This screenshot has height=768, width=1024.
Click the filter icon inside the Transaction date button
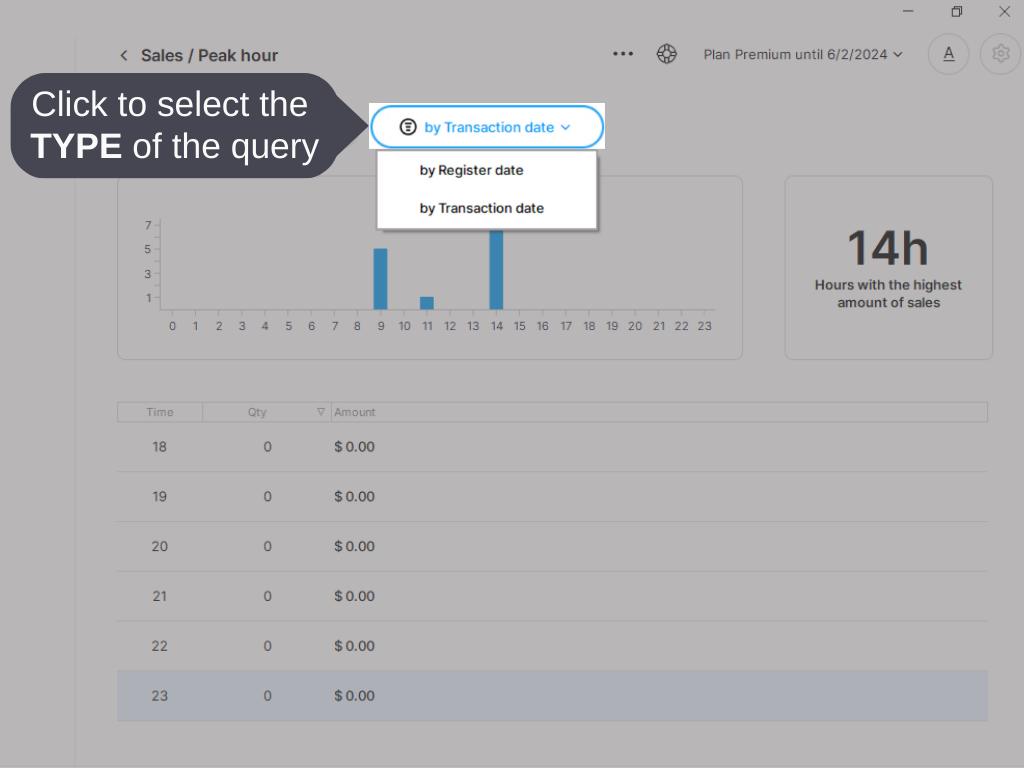coord(407,127)
